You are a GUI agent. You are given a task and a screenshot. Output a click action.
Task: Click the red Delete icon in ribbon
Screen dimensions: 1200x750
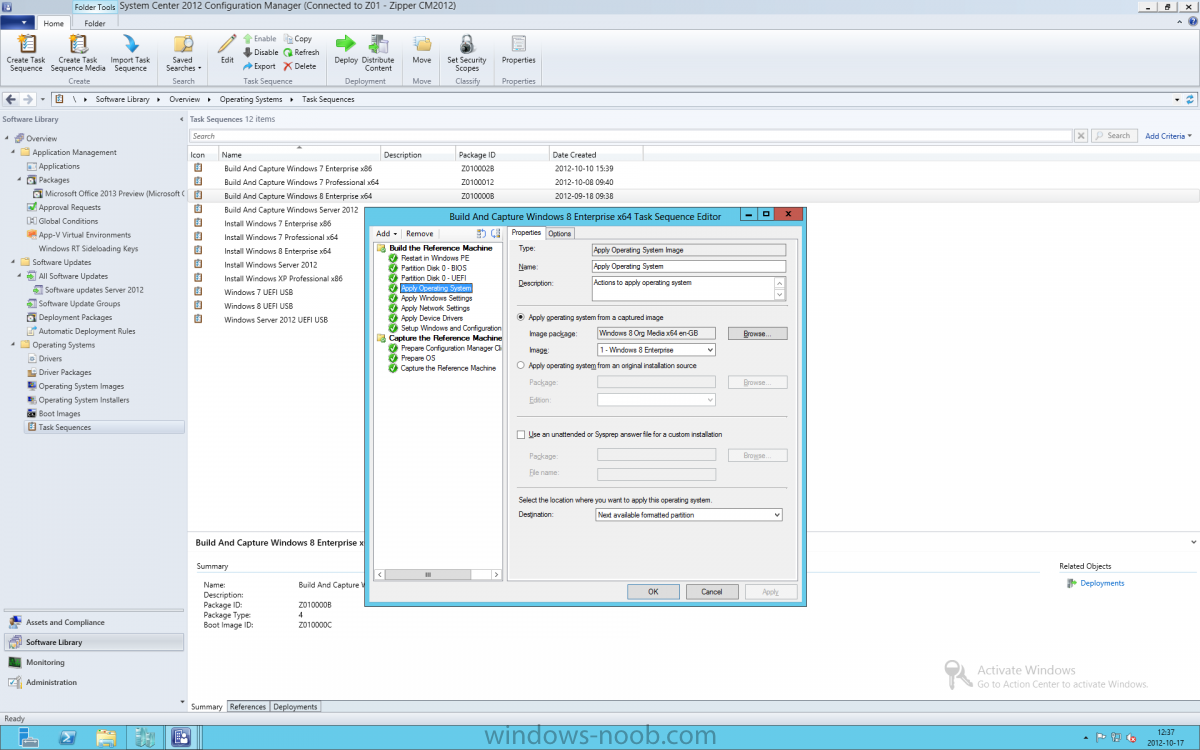click(288, 66)
